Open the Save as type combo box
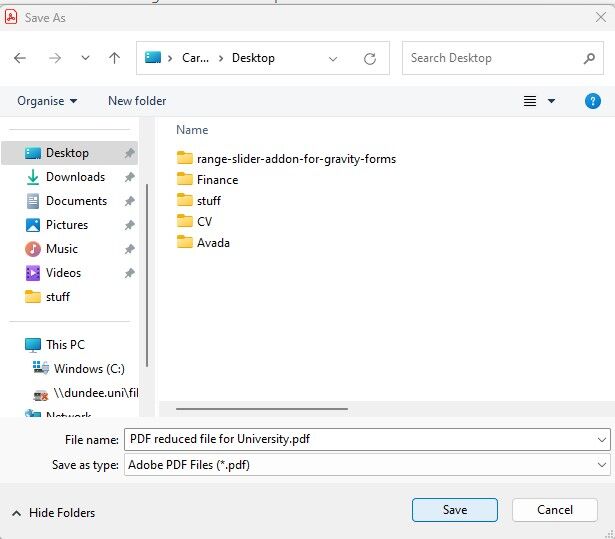This screenshot has height=539, width=615. tap(367, 464)
